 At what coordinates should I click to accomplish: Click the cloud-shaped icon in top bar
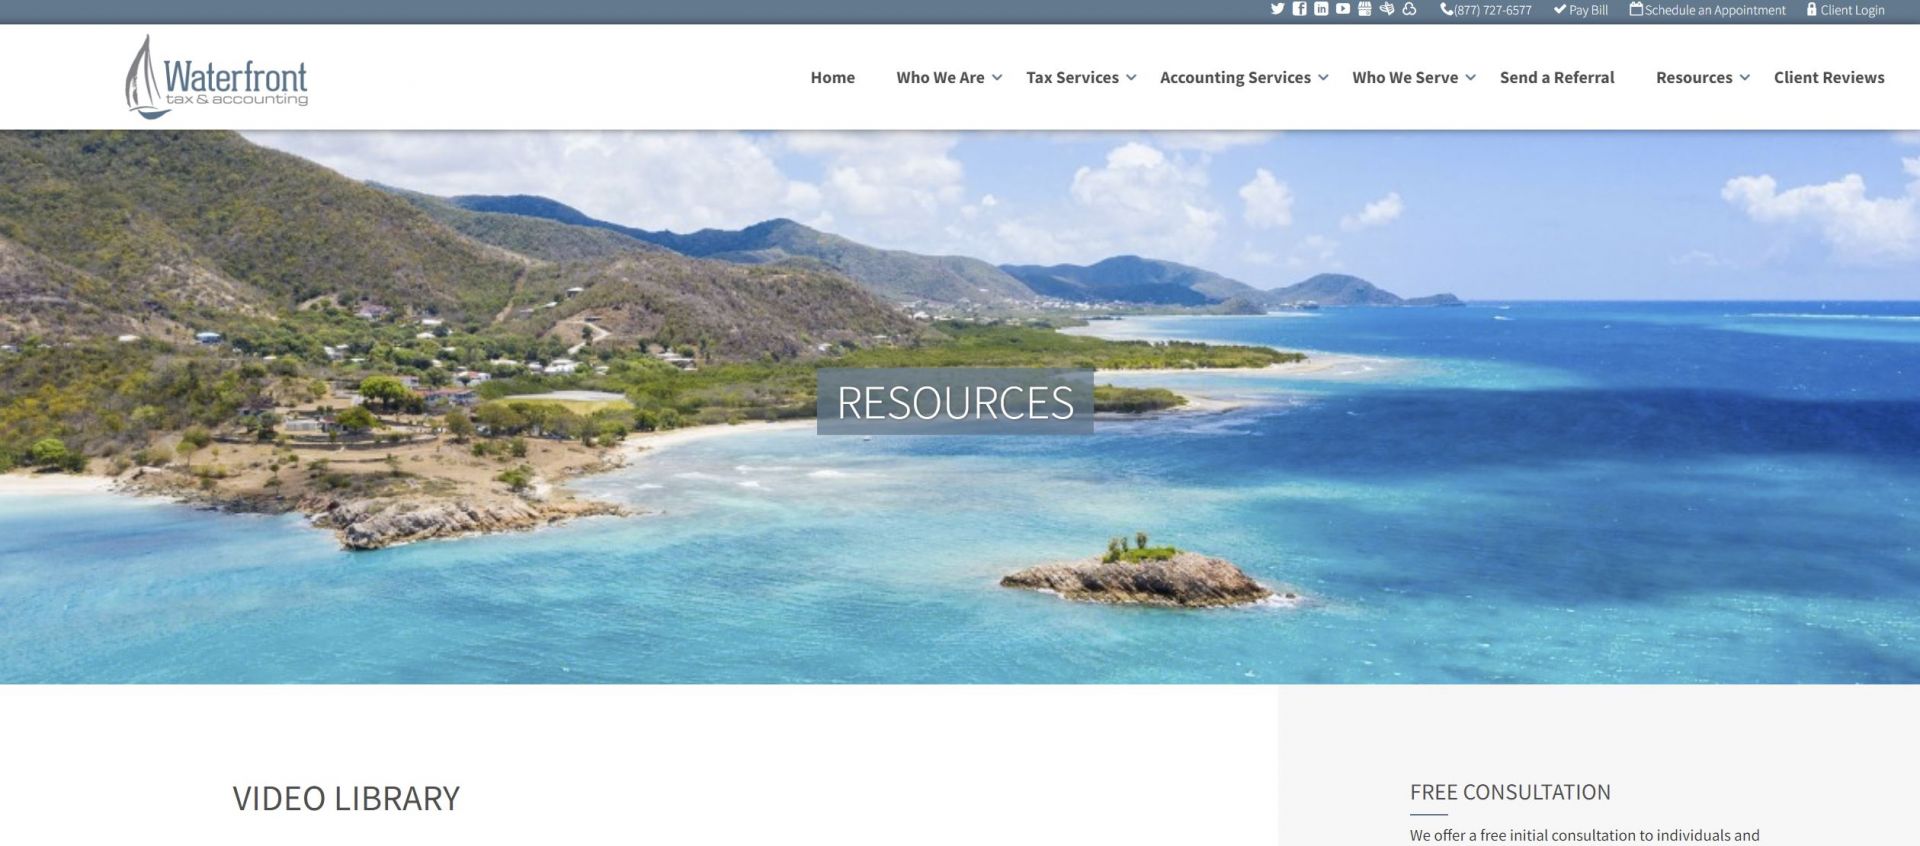[x=1409, y=9]
